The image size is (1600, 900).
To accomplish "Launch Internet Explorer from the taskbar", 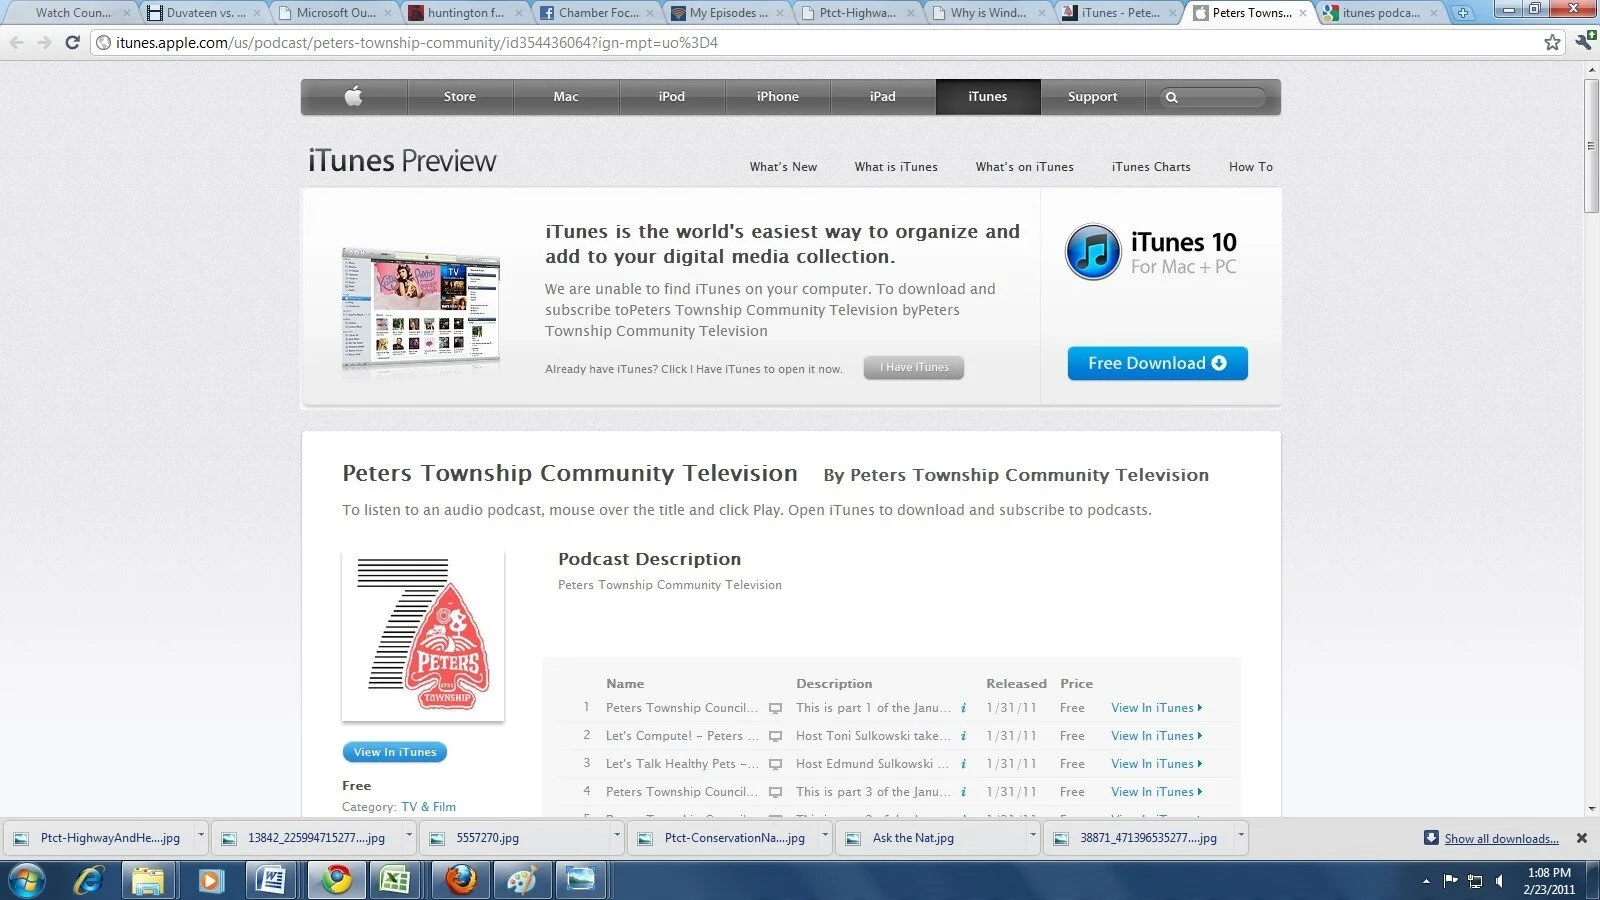I will pyautogui.click(x=90, y=881).
